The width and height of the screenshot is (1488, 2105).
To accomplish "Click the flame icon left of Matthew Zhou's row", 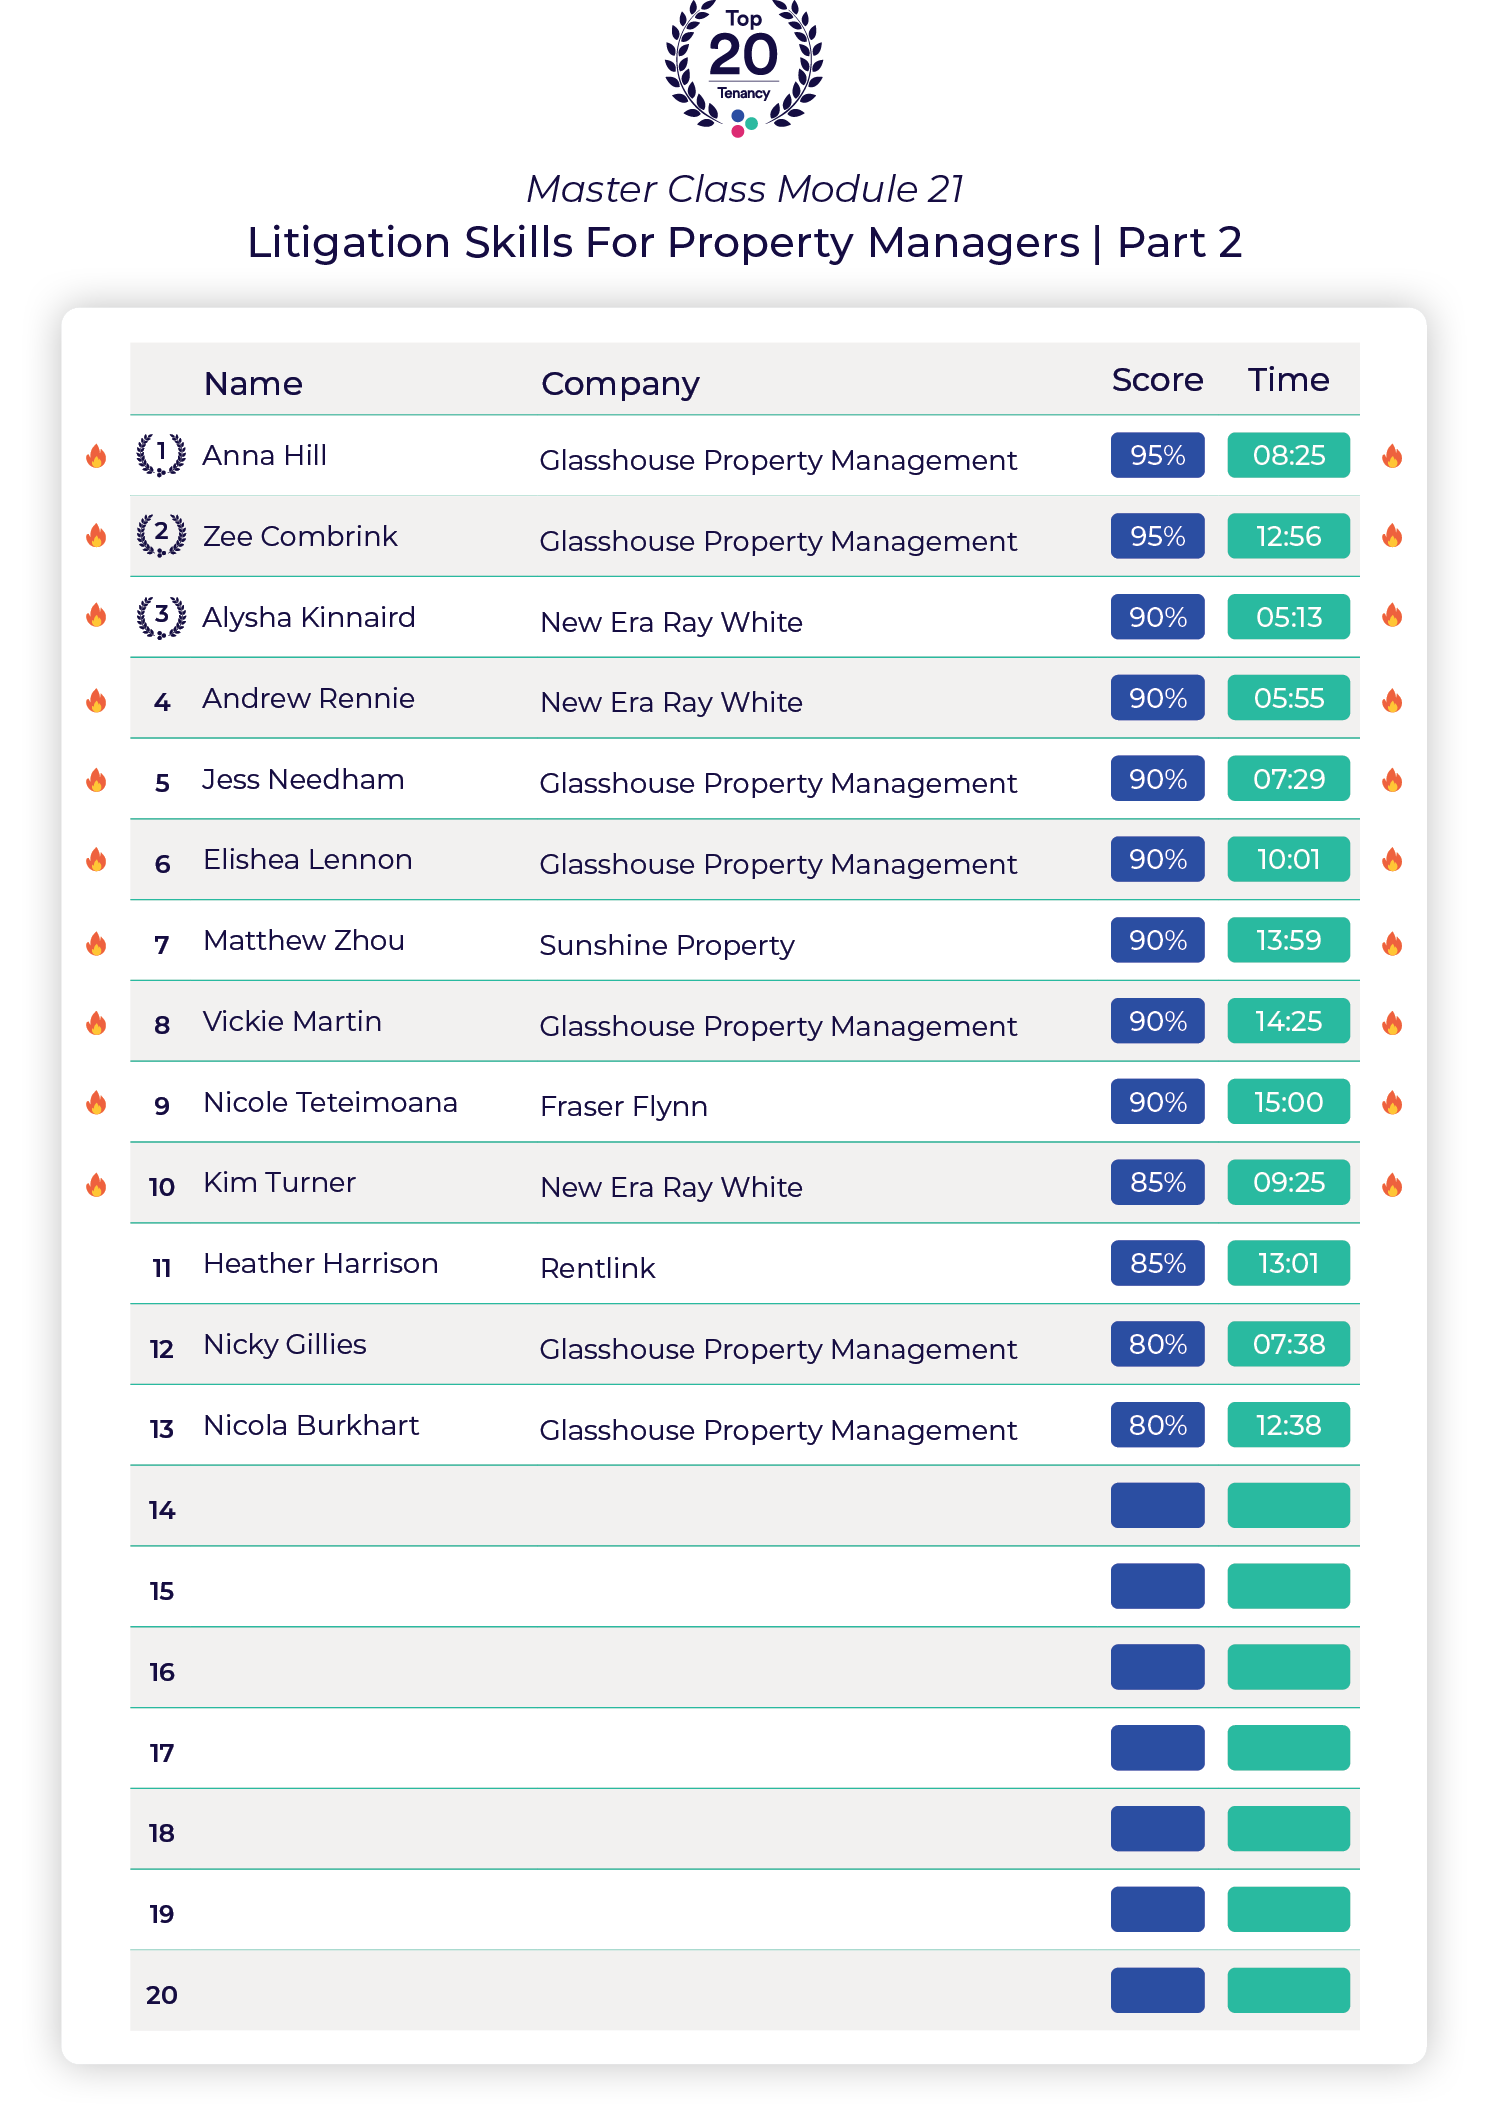I will point(96,943).
